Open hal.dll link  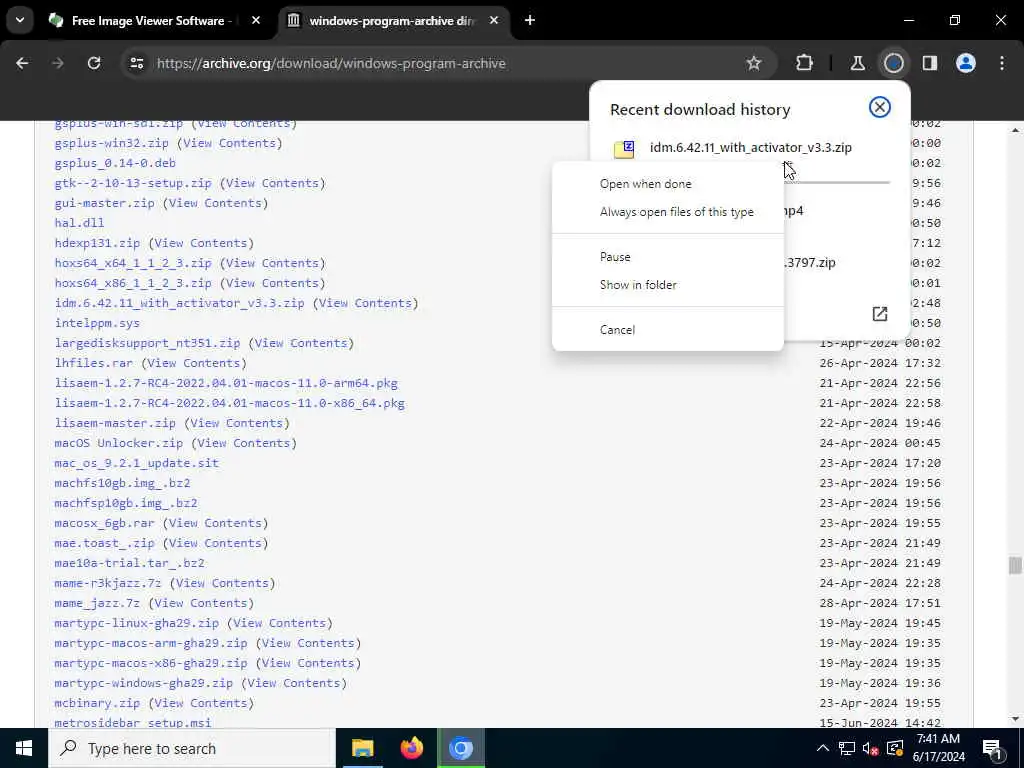point(80,223)
